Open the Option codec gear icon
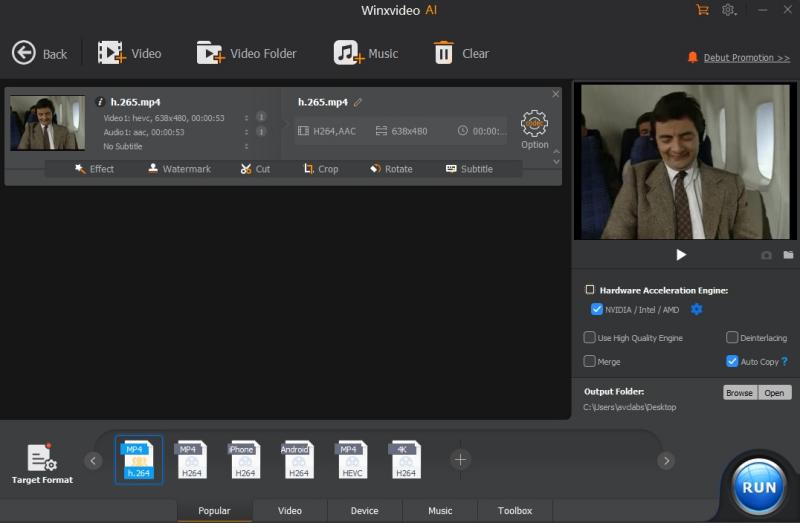The image size is (800, 523). (x=535, y=124)
